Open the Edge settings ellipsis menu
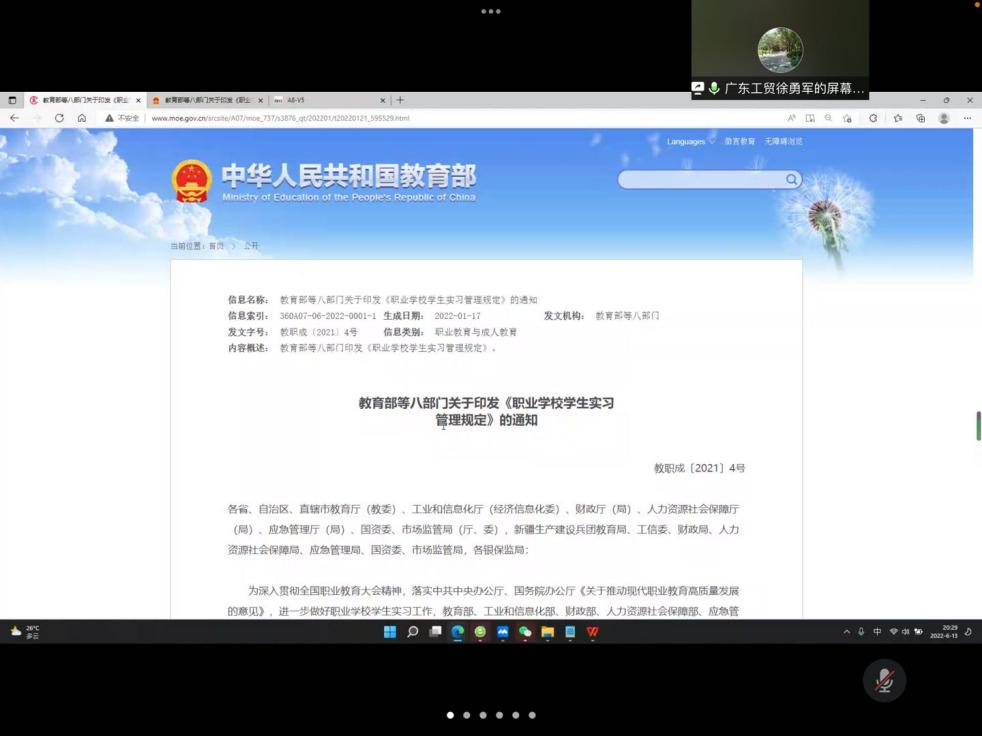Viewport: 982px width, 736px height. pyautogui.click(x=967, y=118)
